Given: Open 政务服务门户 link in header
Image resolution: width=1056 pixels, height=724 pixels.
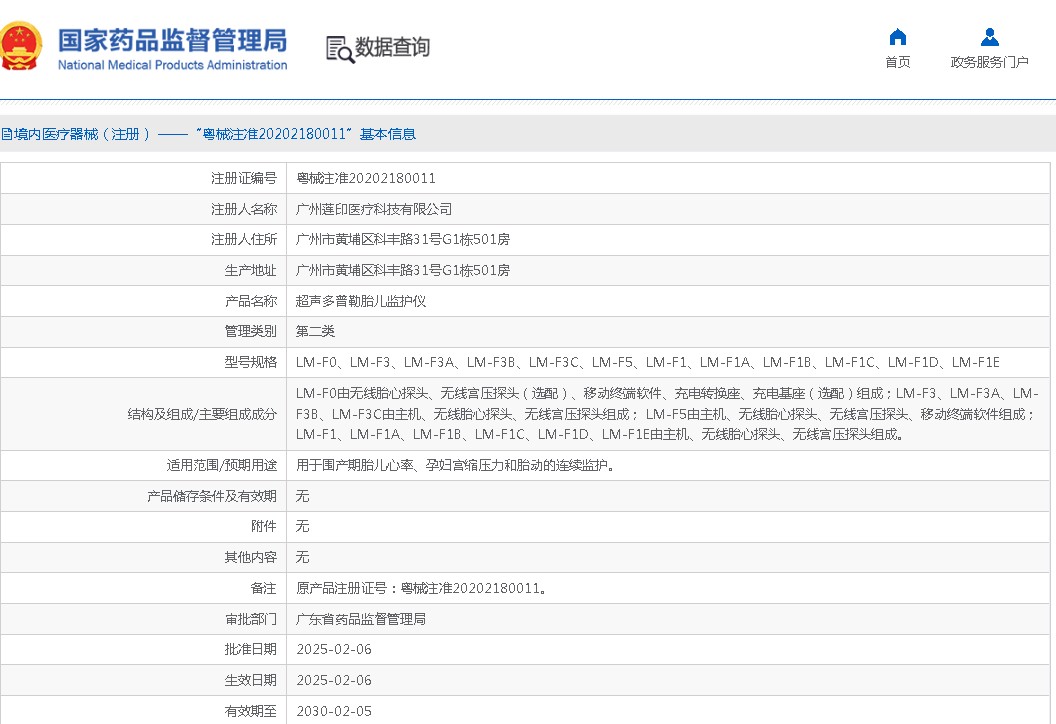Looking at the screenshot, I should (989, 62).
